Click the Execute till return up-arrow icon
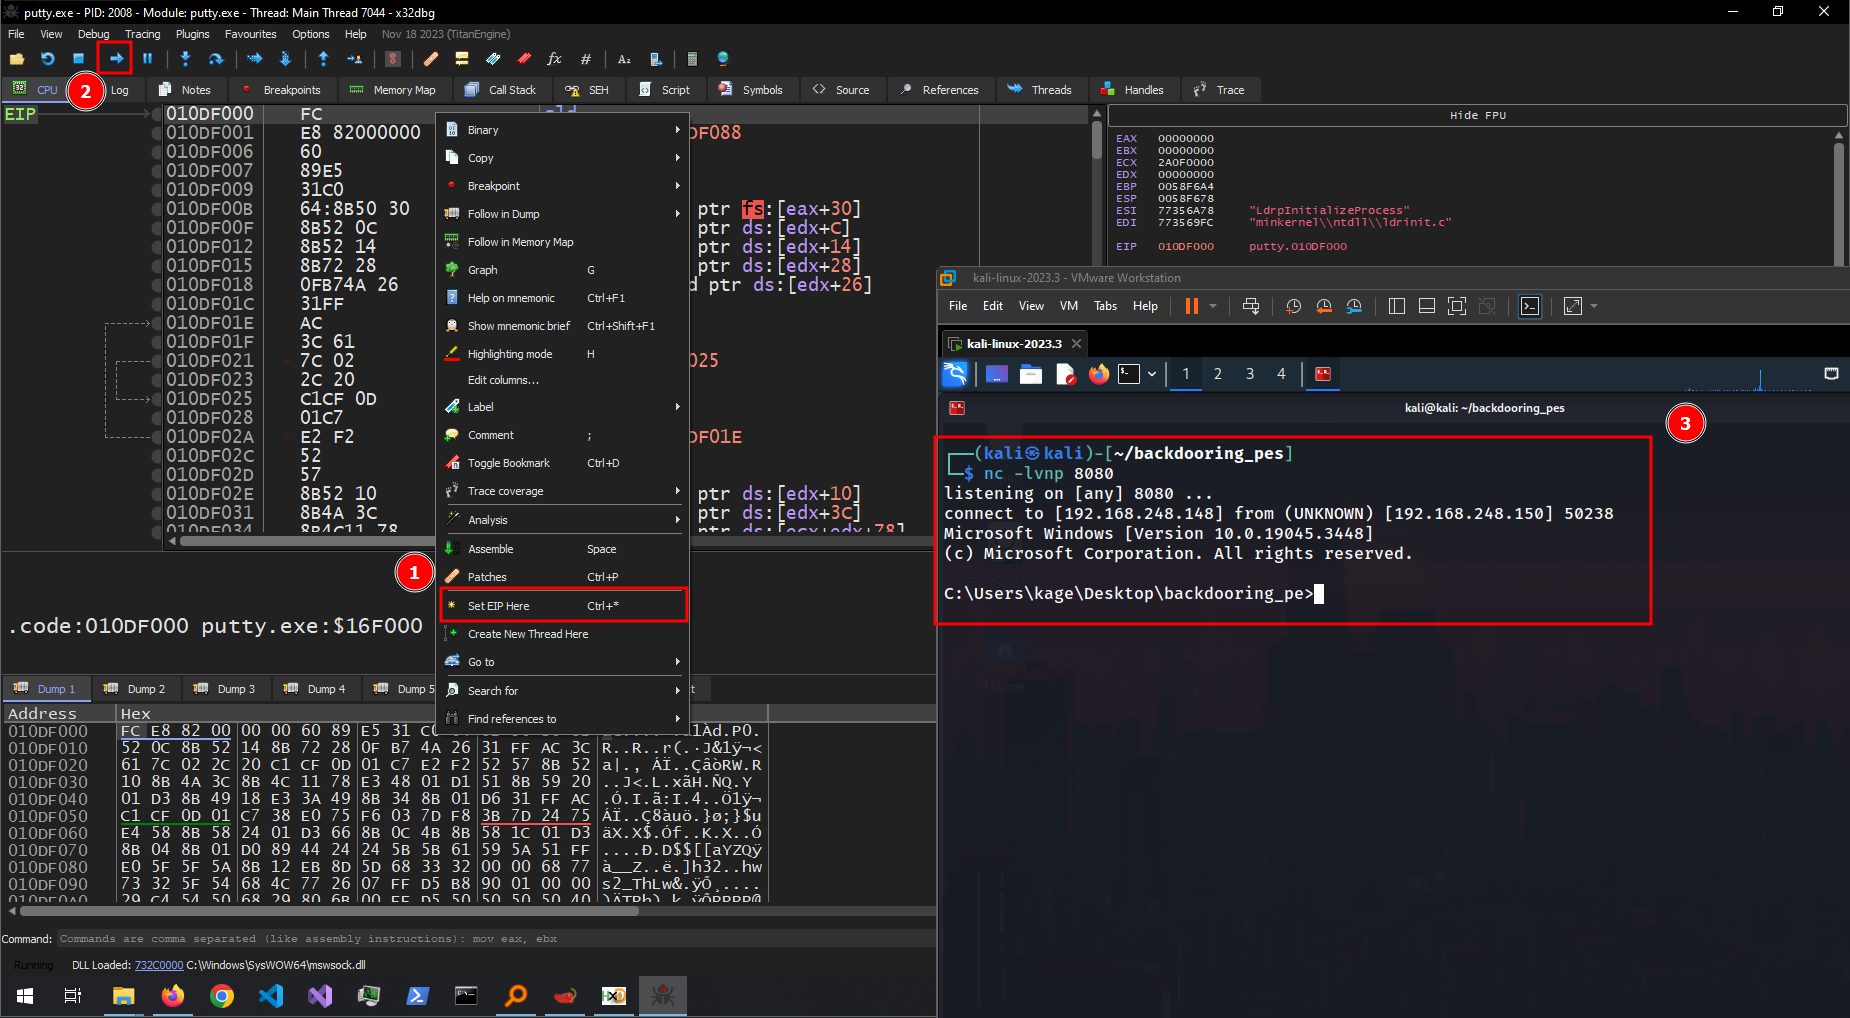Image resolution: width=1850 pixels, height=1018 pixels. click(x=323, y=59)
